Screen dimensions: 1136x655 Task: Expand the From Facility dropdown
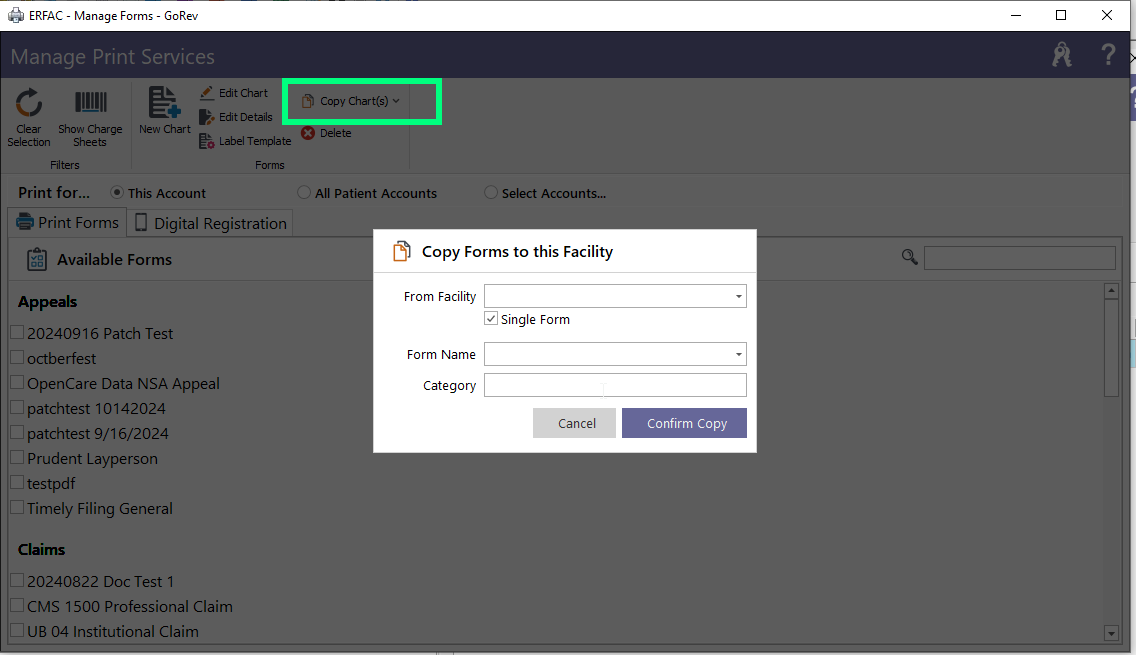click(738, 296)
